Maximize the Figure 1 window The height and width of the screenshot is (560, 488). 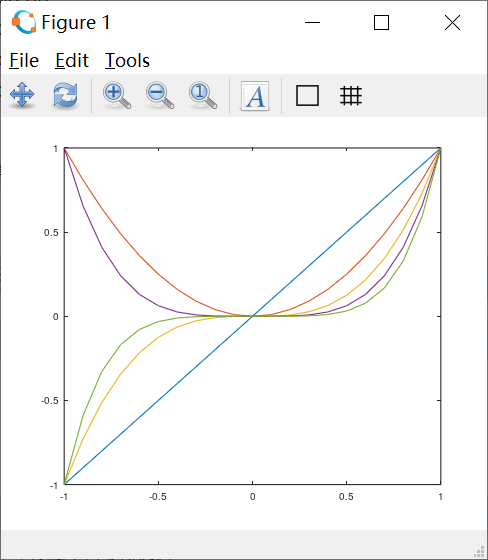coord(381,22)
